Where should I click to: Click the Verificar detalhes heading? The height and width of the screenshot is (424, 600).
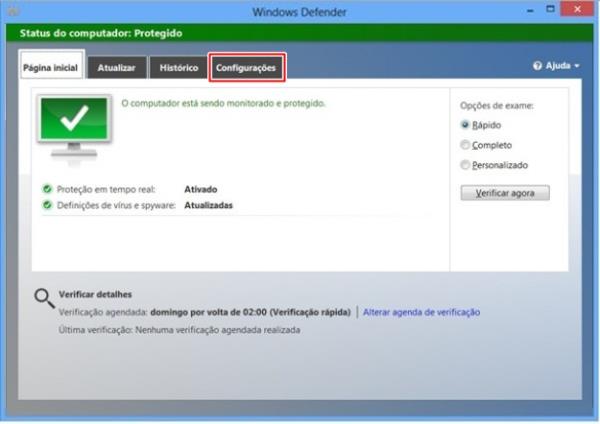95,294
